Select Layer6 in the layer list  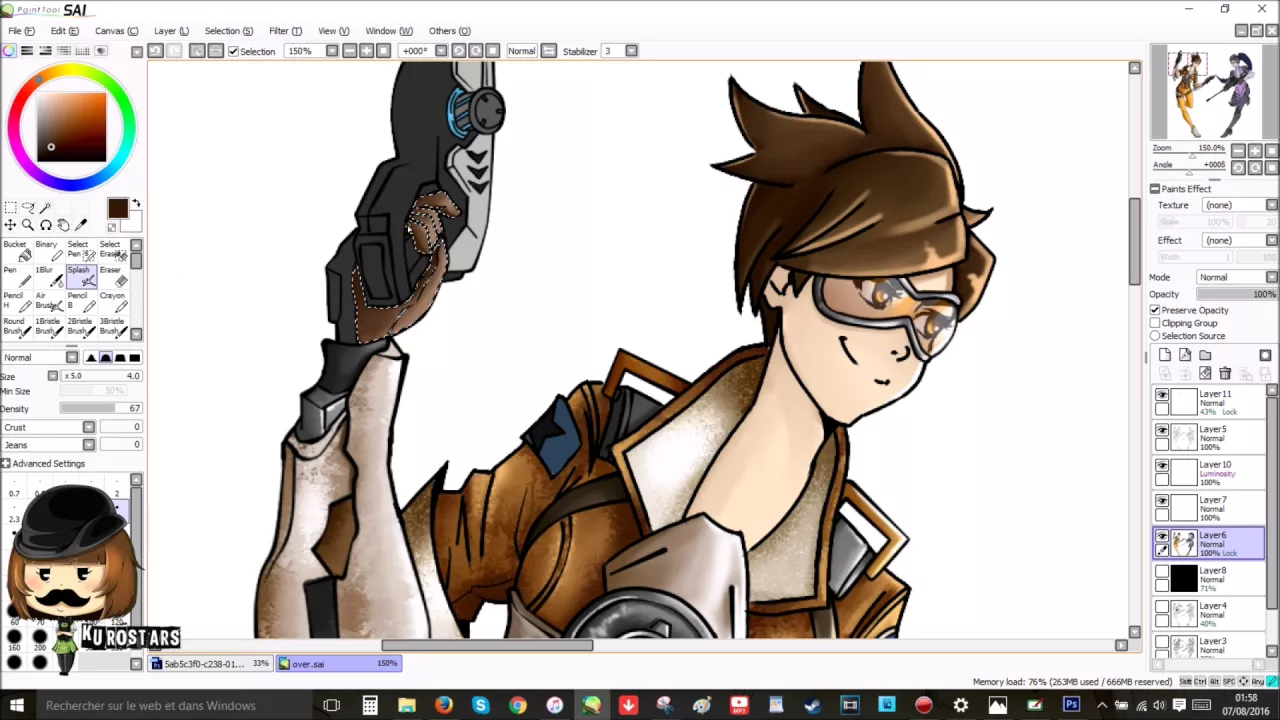point(1209,544)
